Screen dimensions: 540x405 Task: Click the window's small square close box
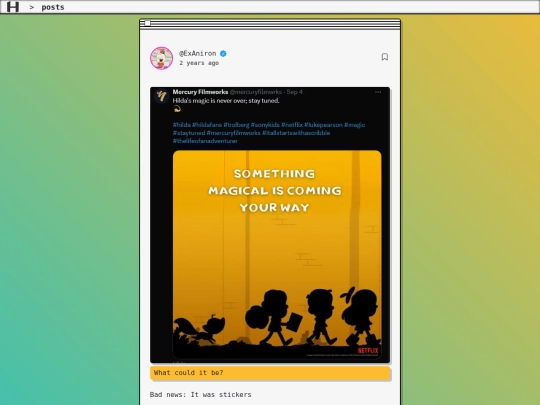tap(147, 23)
